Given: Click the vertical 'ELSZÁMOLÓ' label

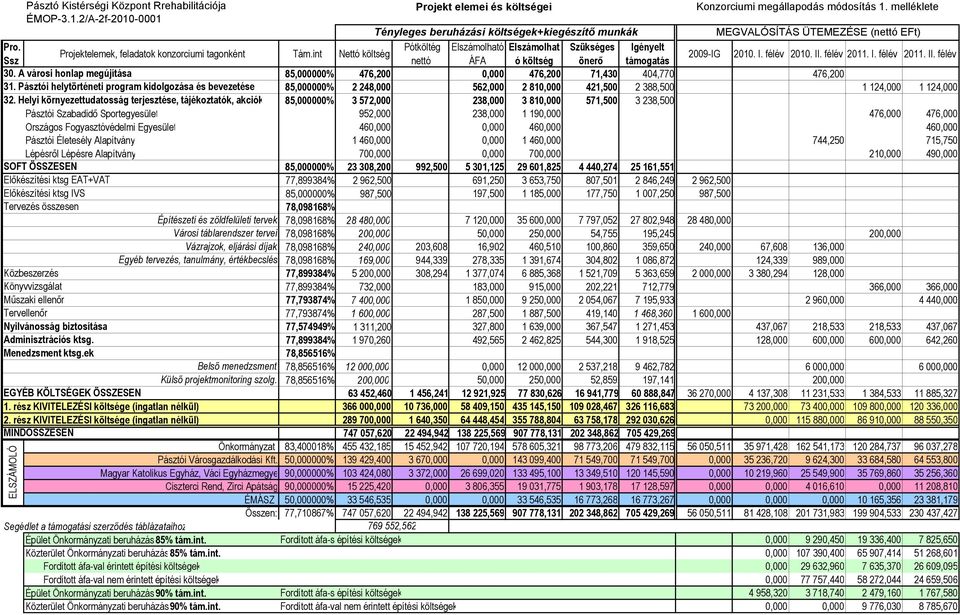Looking at the screenshot, I should pyautogui.click(x=11, y=474).
